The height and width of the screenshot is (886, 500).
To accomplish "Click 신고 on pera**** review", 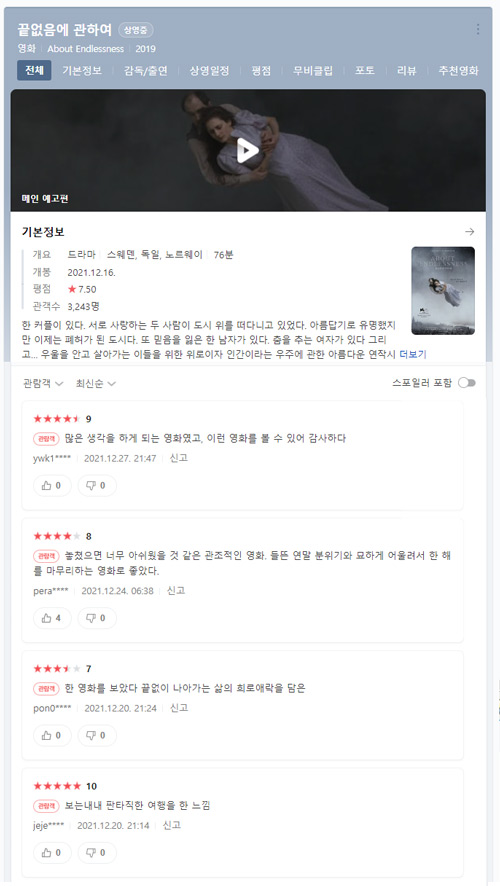I will click(x=176, y=591).
